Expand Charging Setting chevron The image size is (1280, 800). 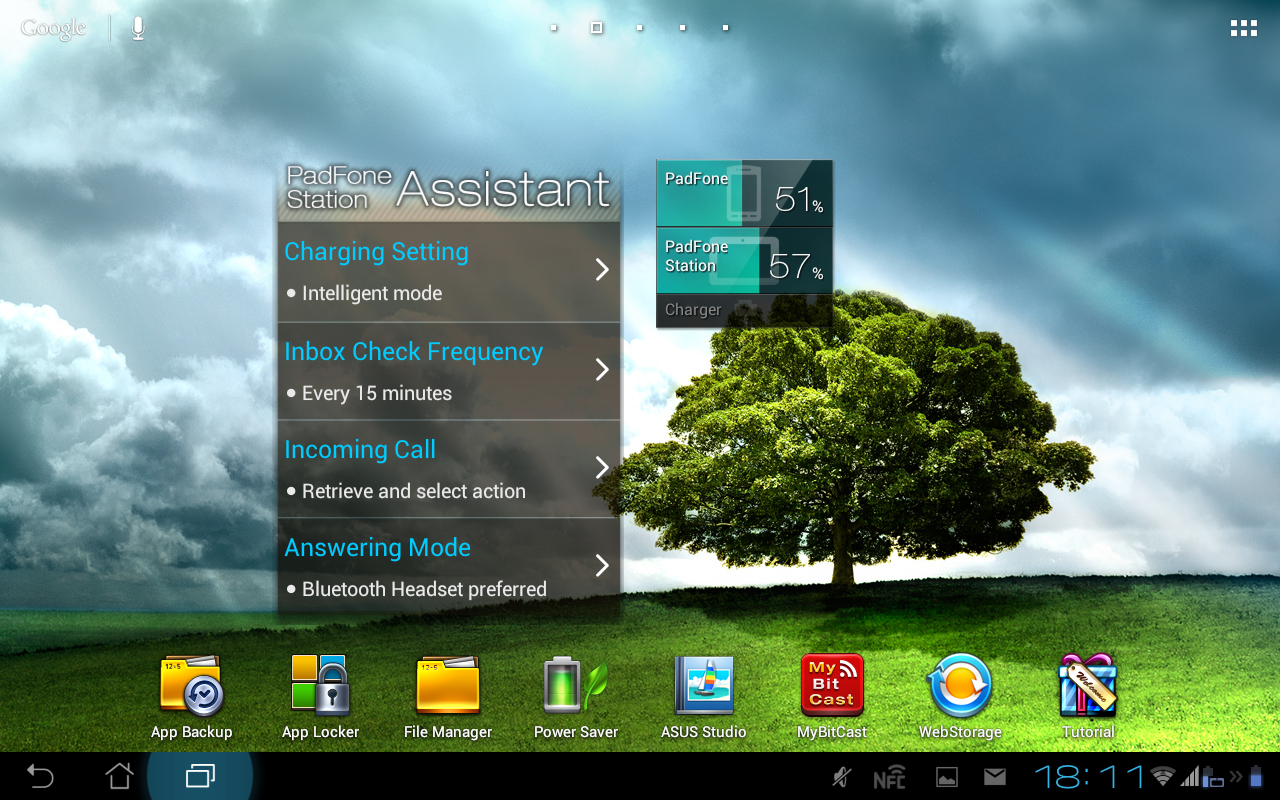602,269
